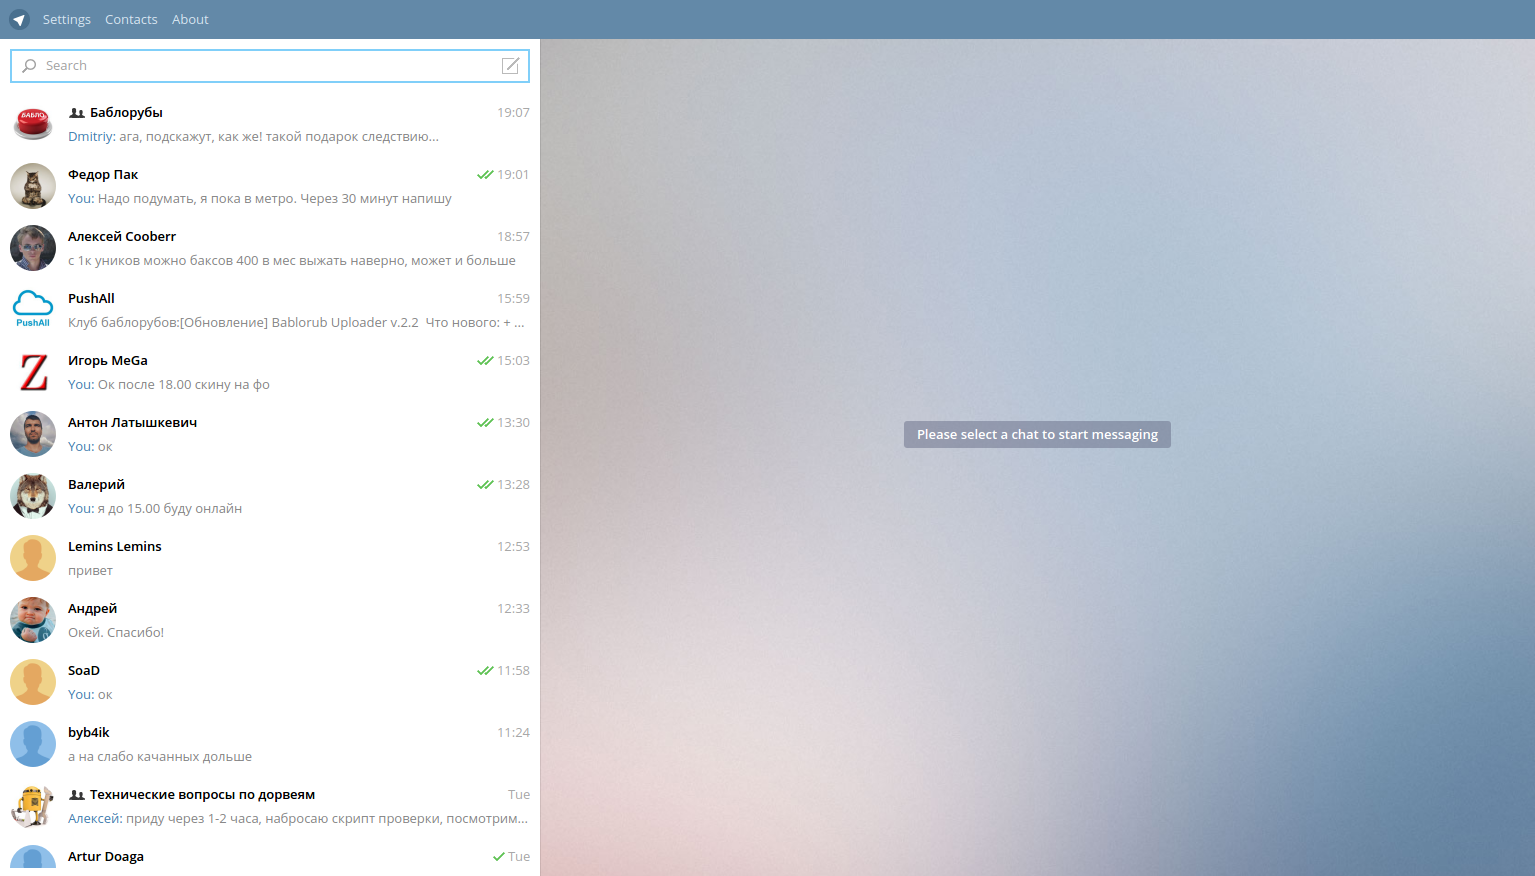Click double checkmarks next to 13:30
Screen dimensions: 1535x876
tap(485, 423)
